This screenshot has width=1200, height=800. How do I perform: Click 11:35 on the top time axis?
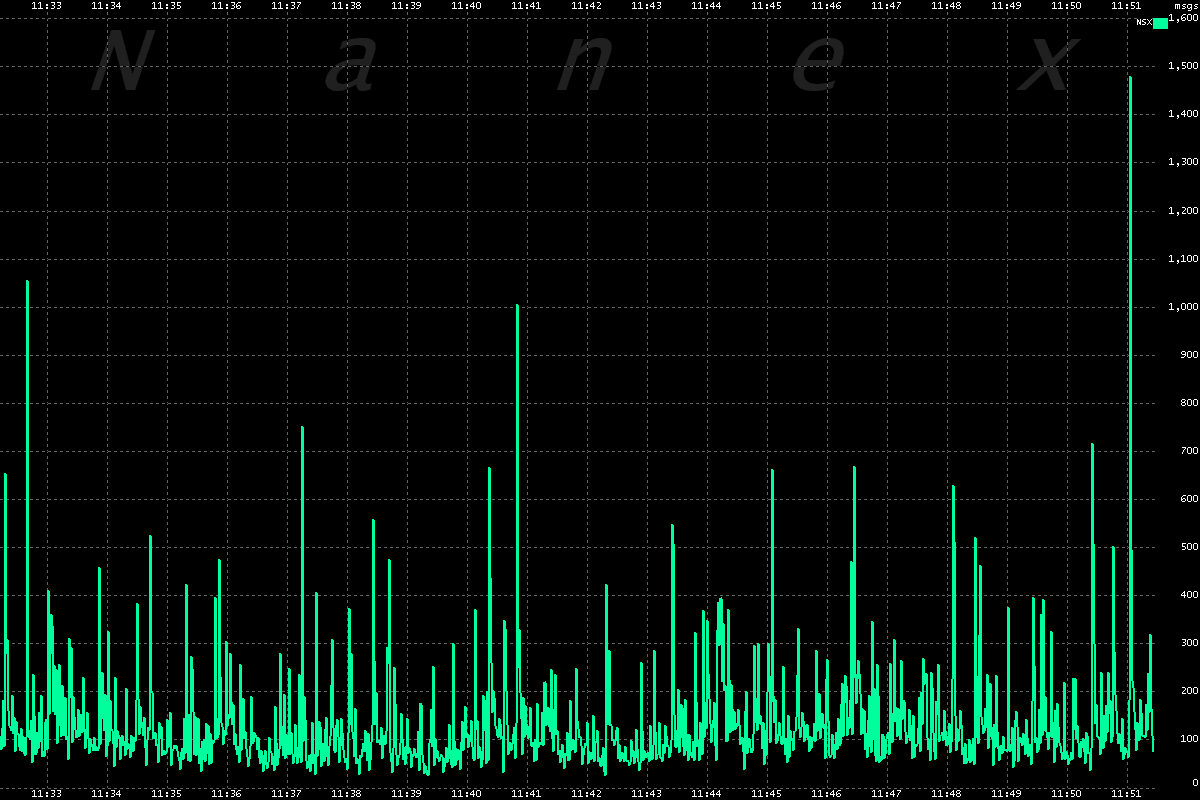click(166, 6)
